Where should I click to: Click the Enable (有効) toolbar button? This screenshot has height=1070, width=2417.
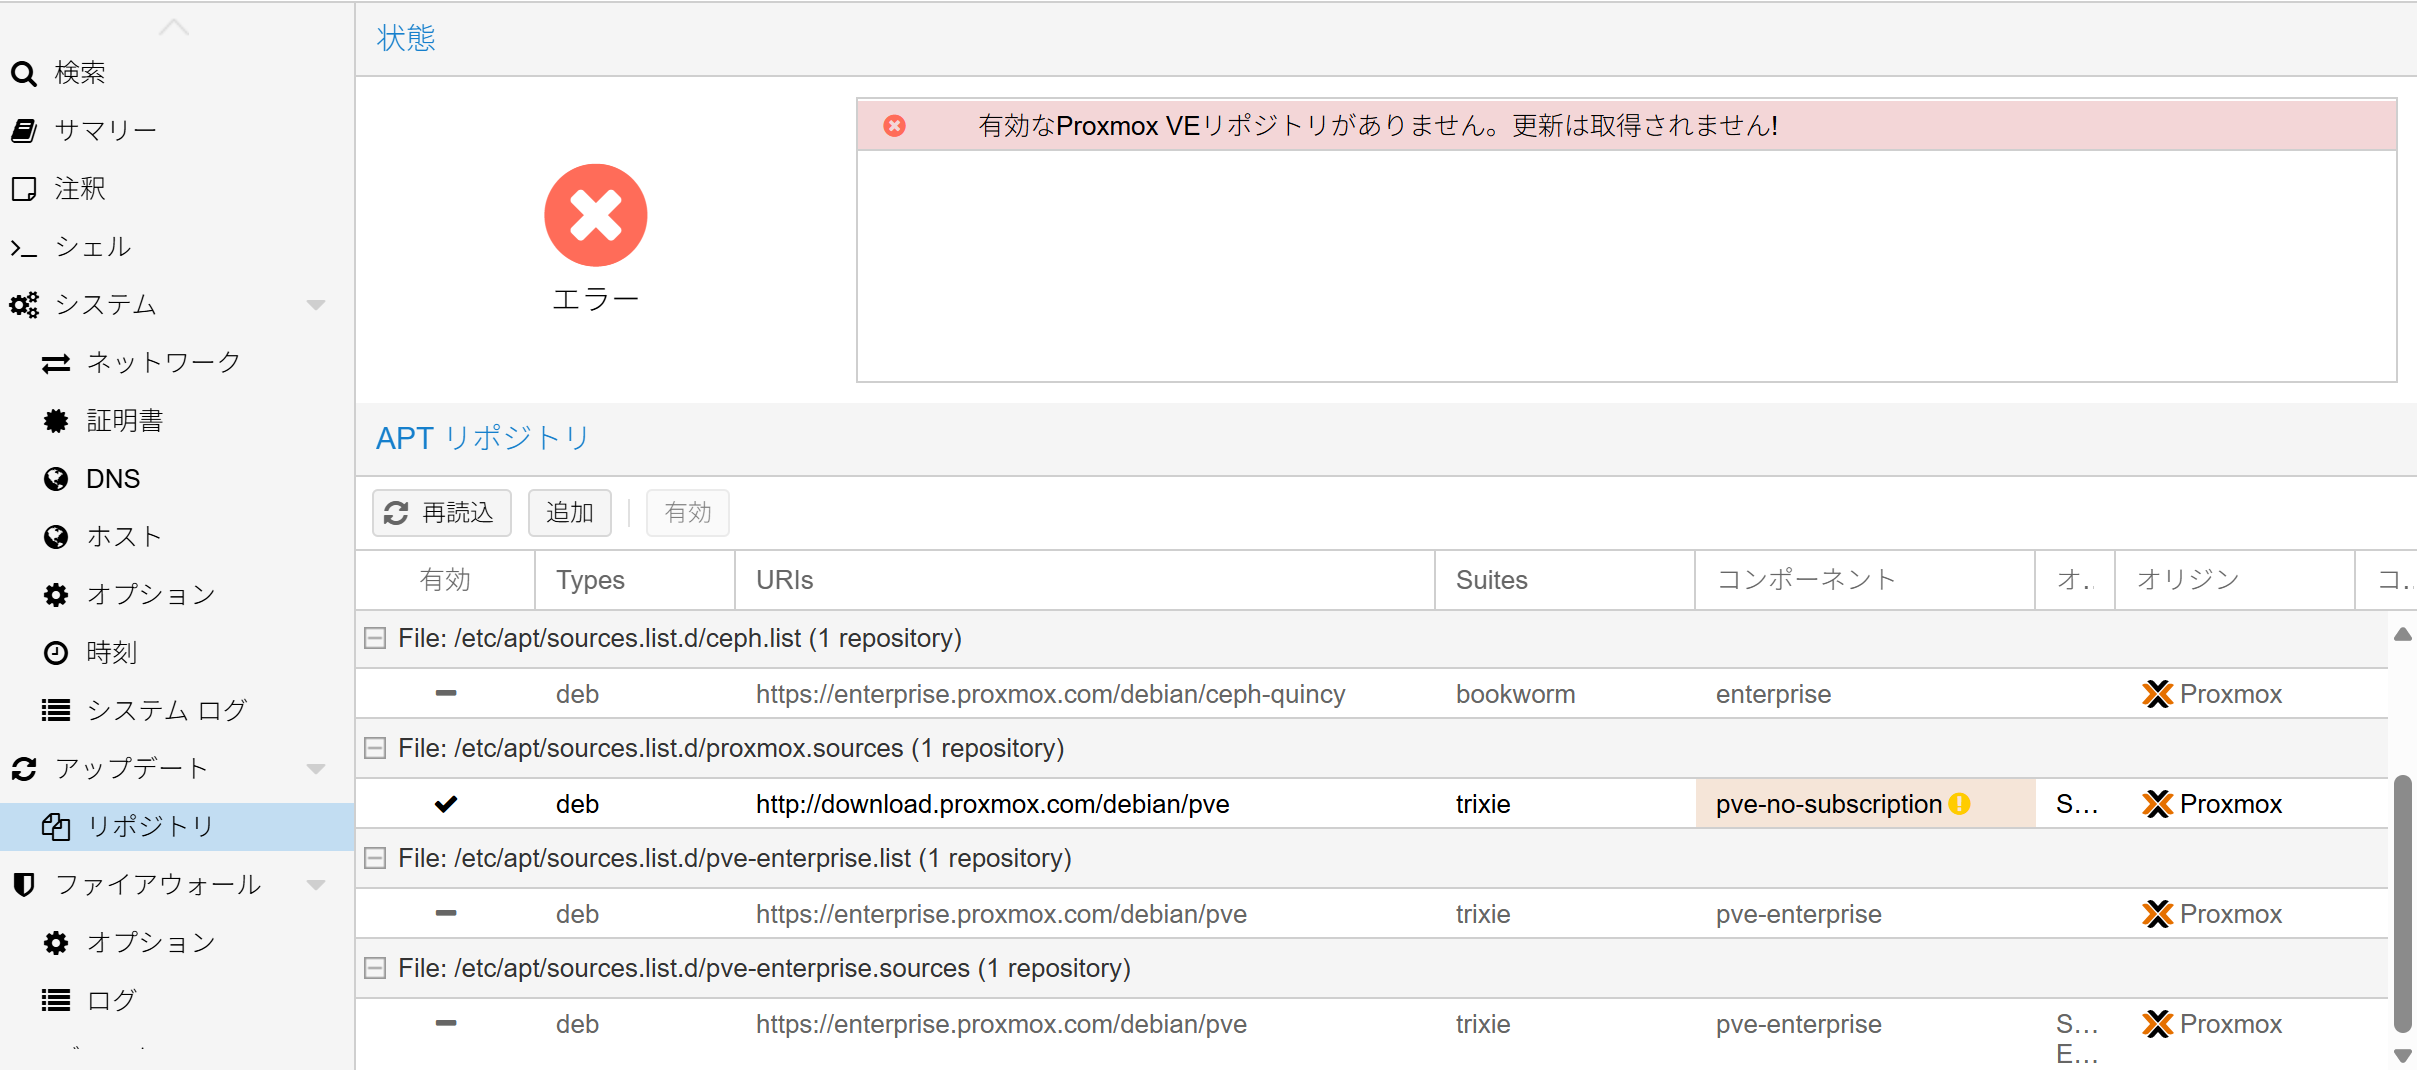pyautogui.click(x=688, y=513)
